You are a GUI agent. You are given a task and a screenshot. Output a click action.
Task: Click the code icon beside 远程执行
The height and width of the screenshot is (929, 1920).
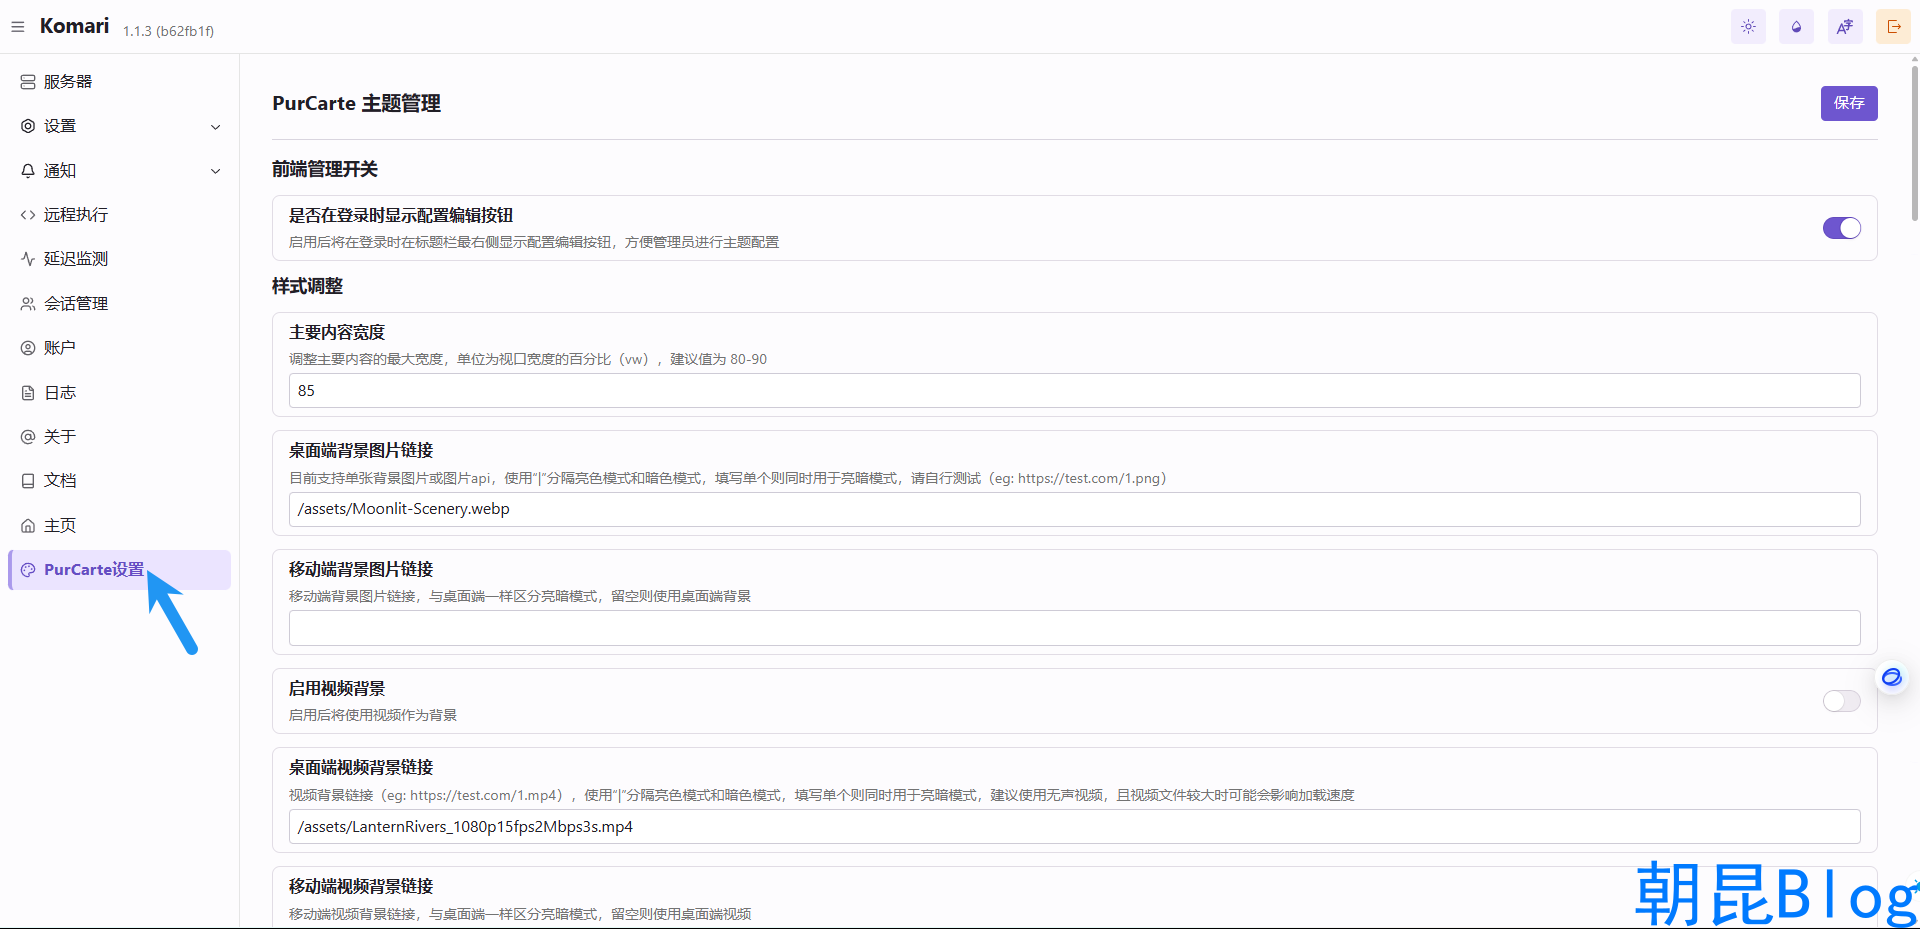(x=28, y=215)
